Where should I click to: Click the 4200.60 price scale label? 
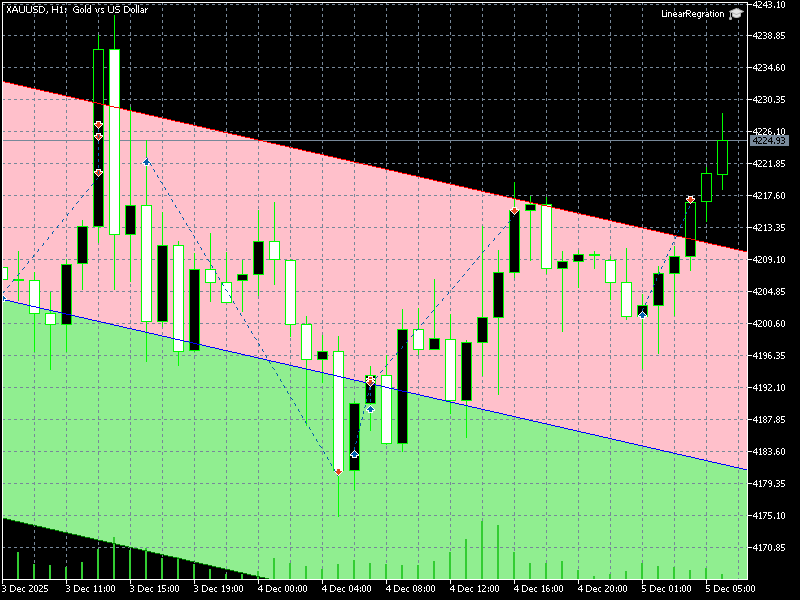(769, 323)
